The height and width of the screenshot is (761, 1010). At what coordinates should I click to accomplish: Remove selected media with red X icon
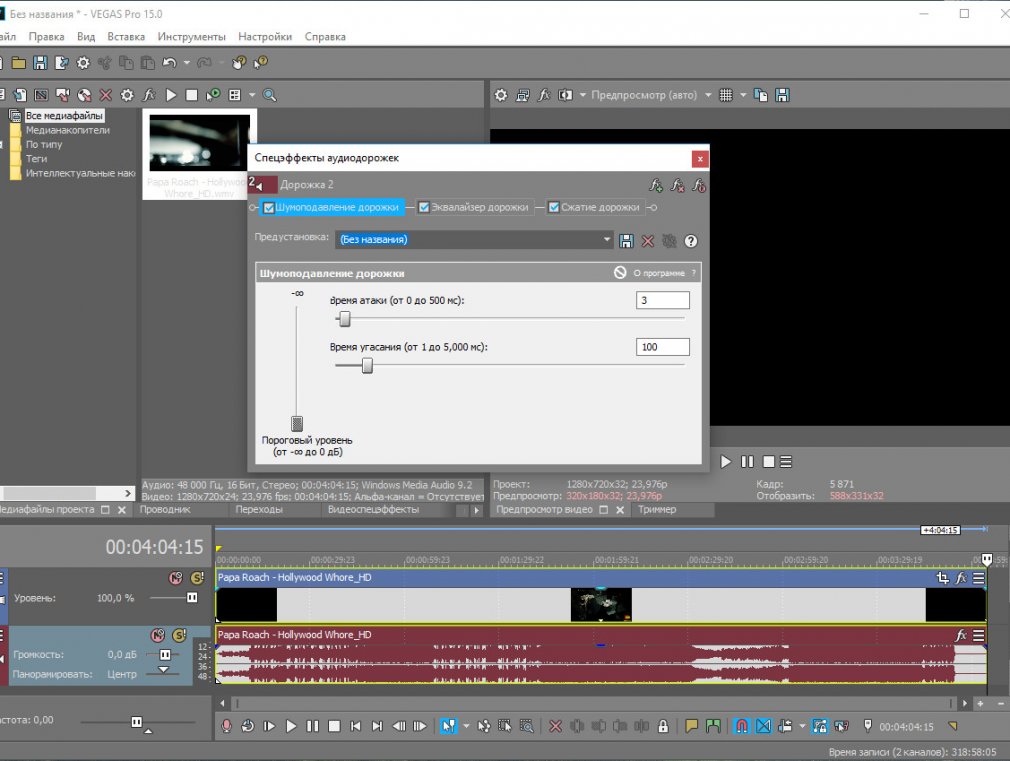click(106, 95)
